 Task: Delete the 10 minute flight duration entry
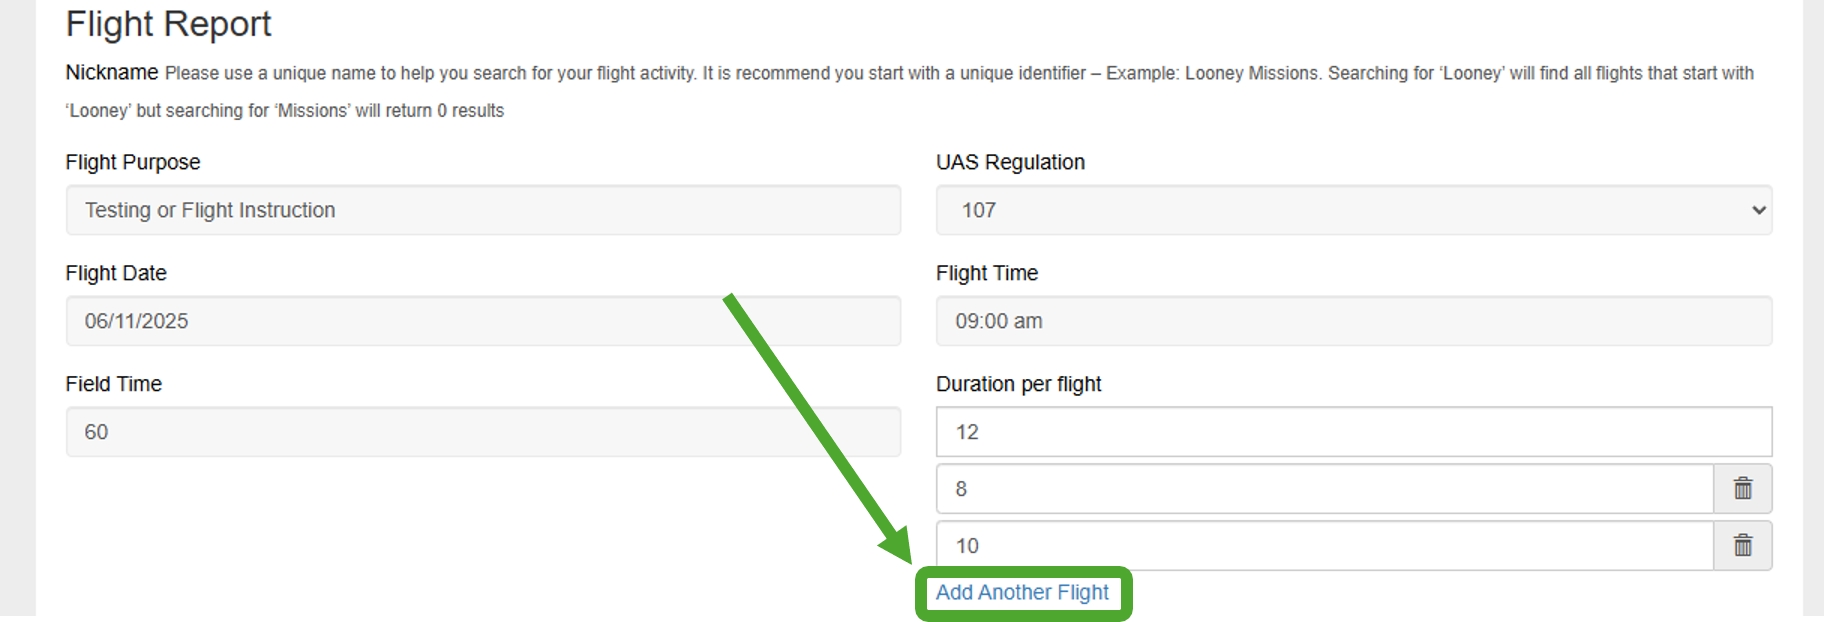(1743, 546)
